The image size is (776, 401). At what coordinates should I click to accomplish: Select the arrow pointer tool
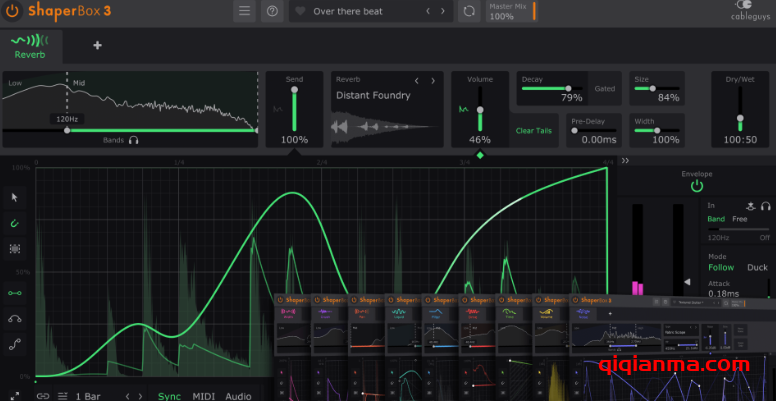(14, 198)
